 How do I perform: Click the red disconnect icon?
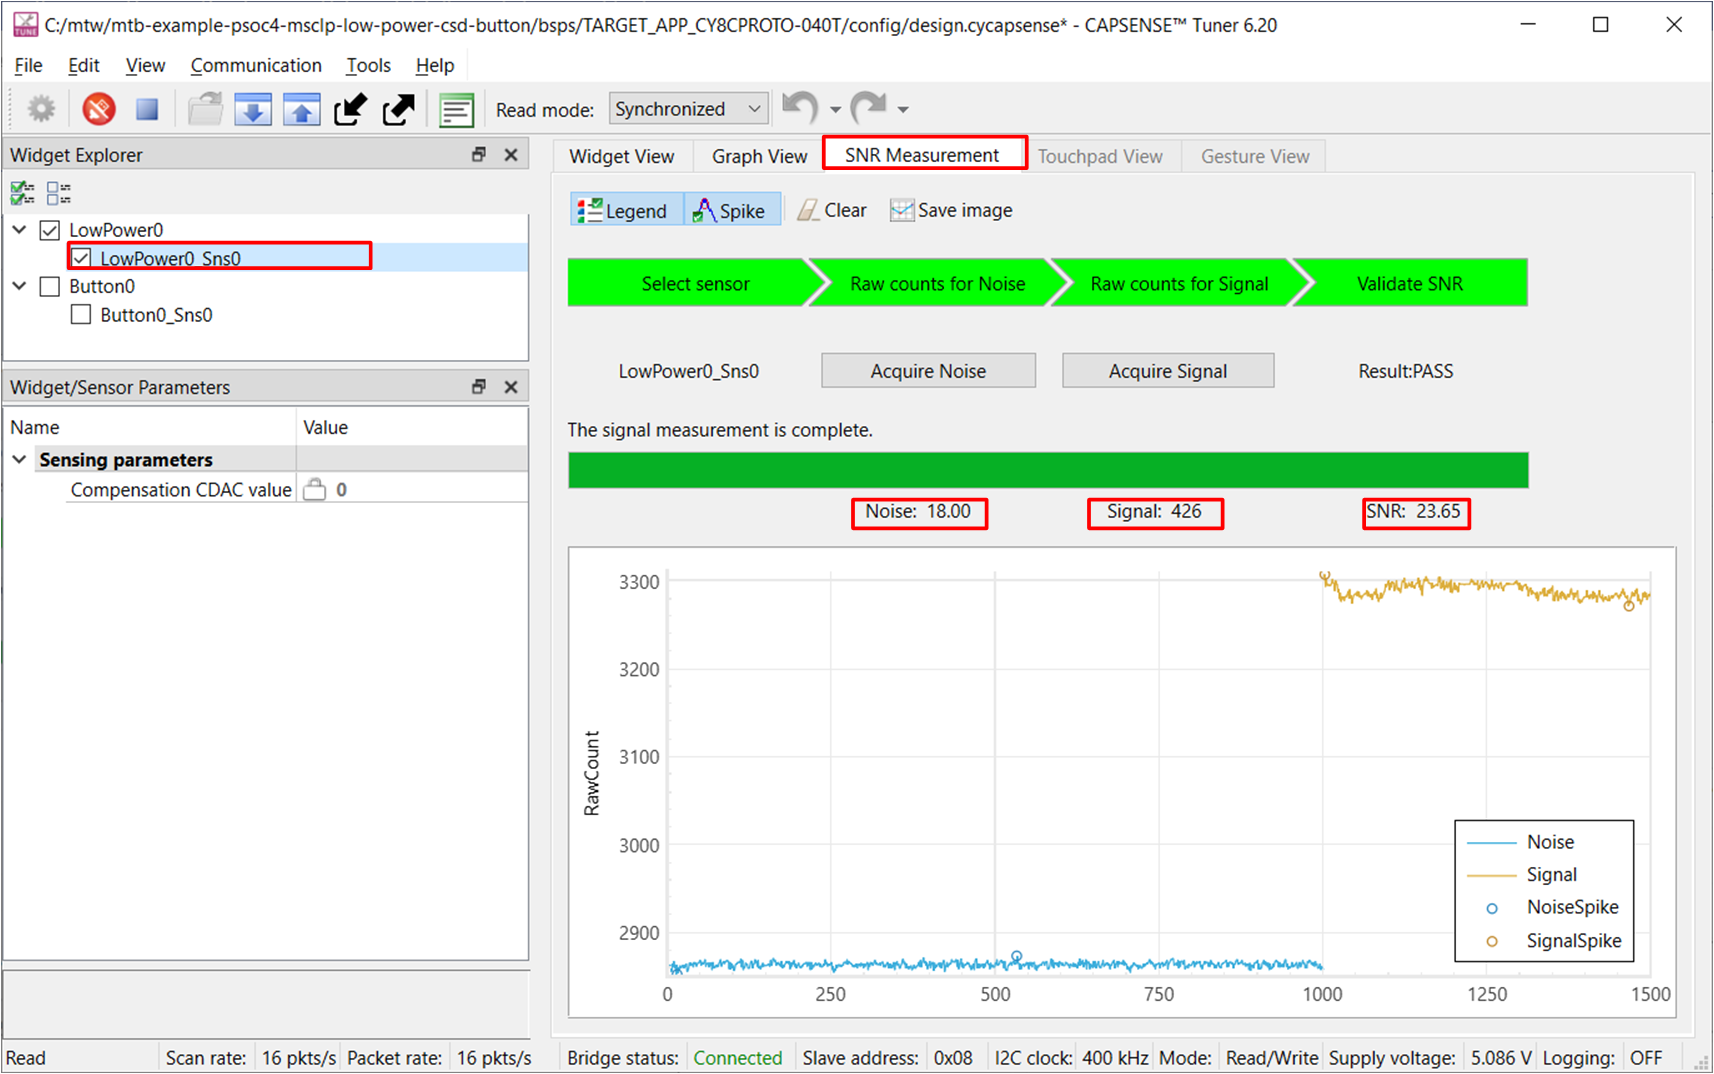[99, 109]
